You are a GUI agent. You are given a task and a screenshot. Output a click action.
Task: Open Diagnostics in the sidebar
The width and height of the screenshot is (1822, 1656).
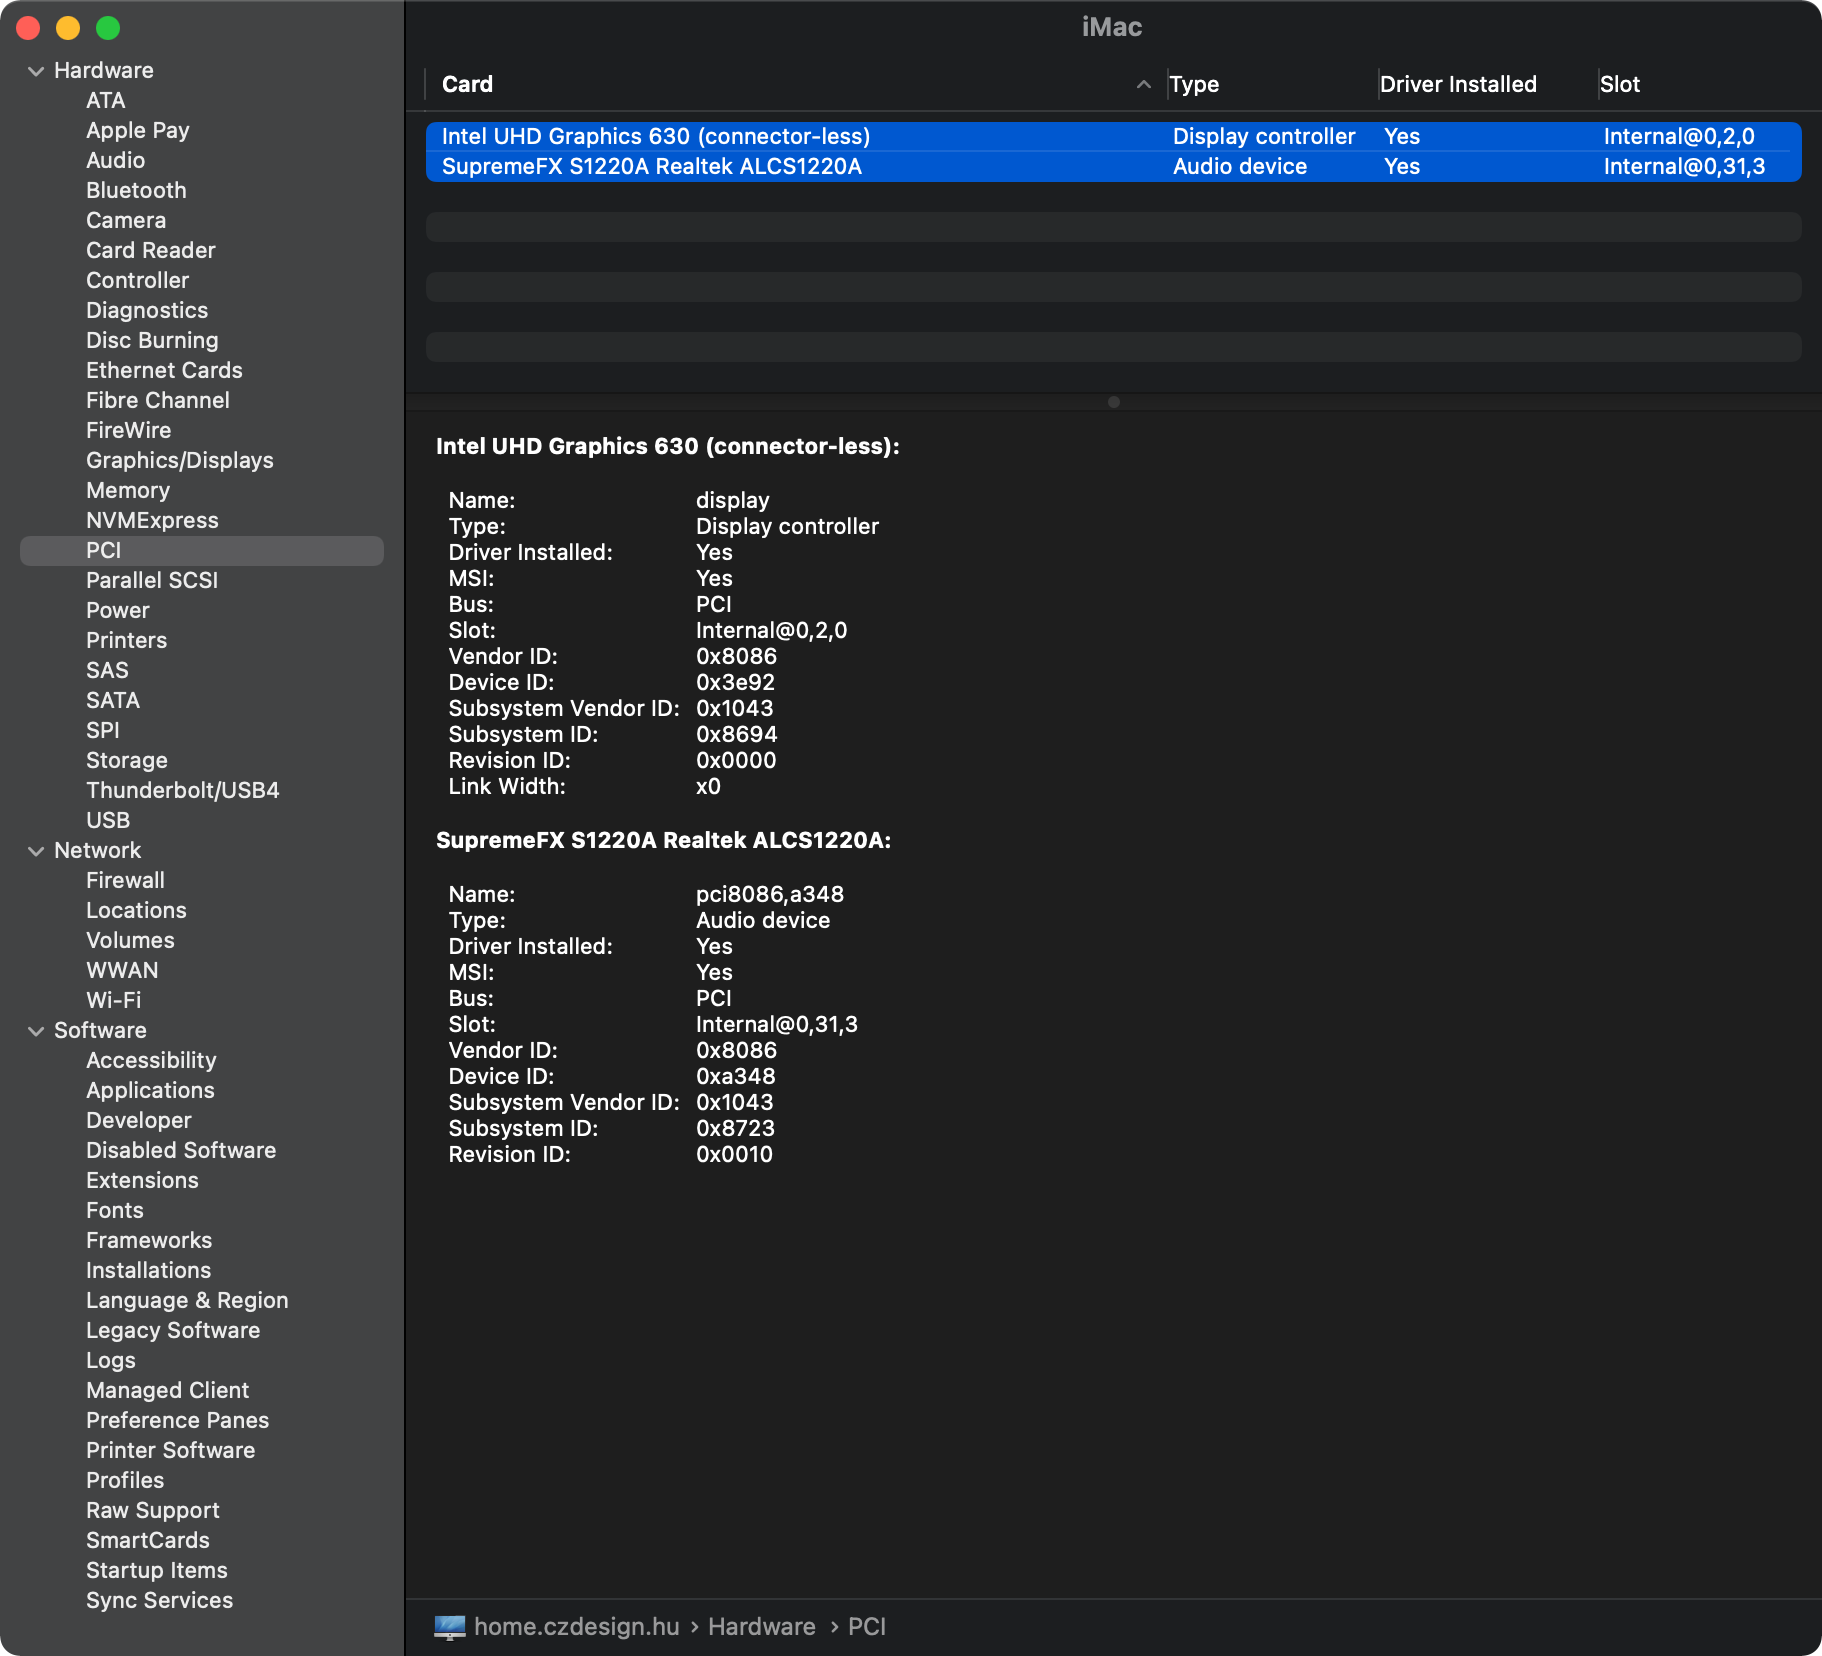pos(147,311)
